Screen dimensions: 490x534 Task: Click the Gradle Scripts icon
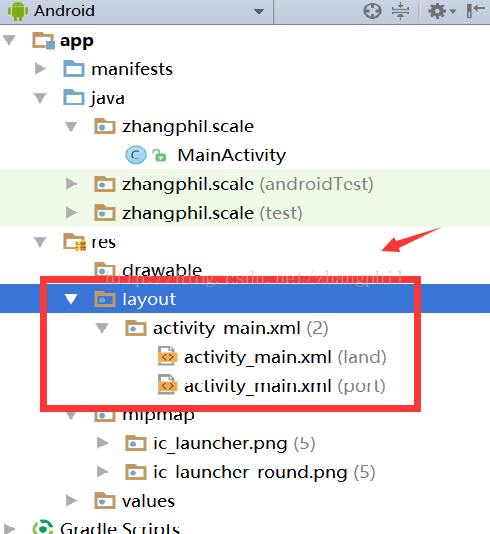click(43, 527)
